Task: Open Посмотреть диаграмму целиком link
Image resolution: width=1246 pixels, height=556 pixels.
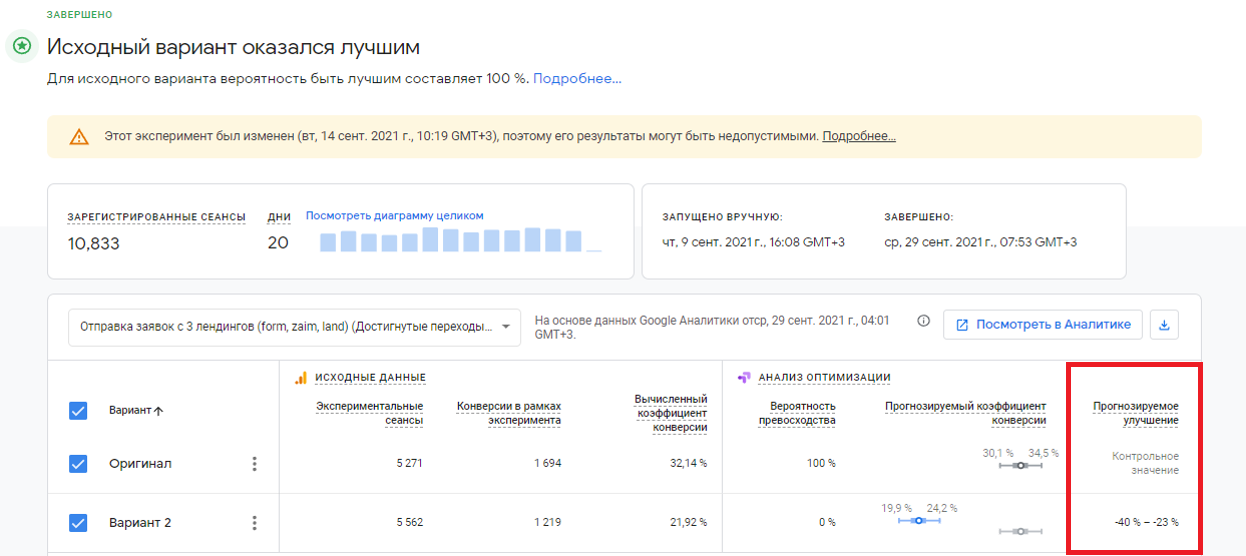Action: click(x=394, y=216)
